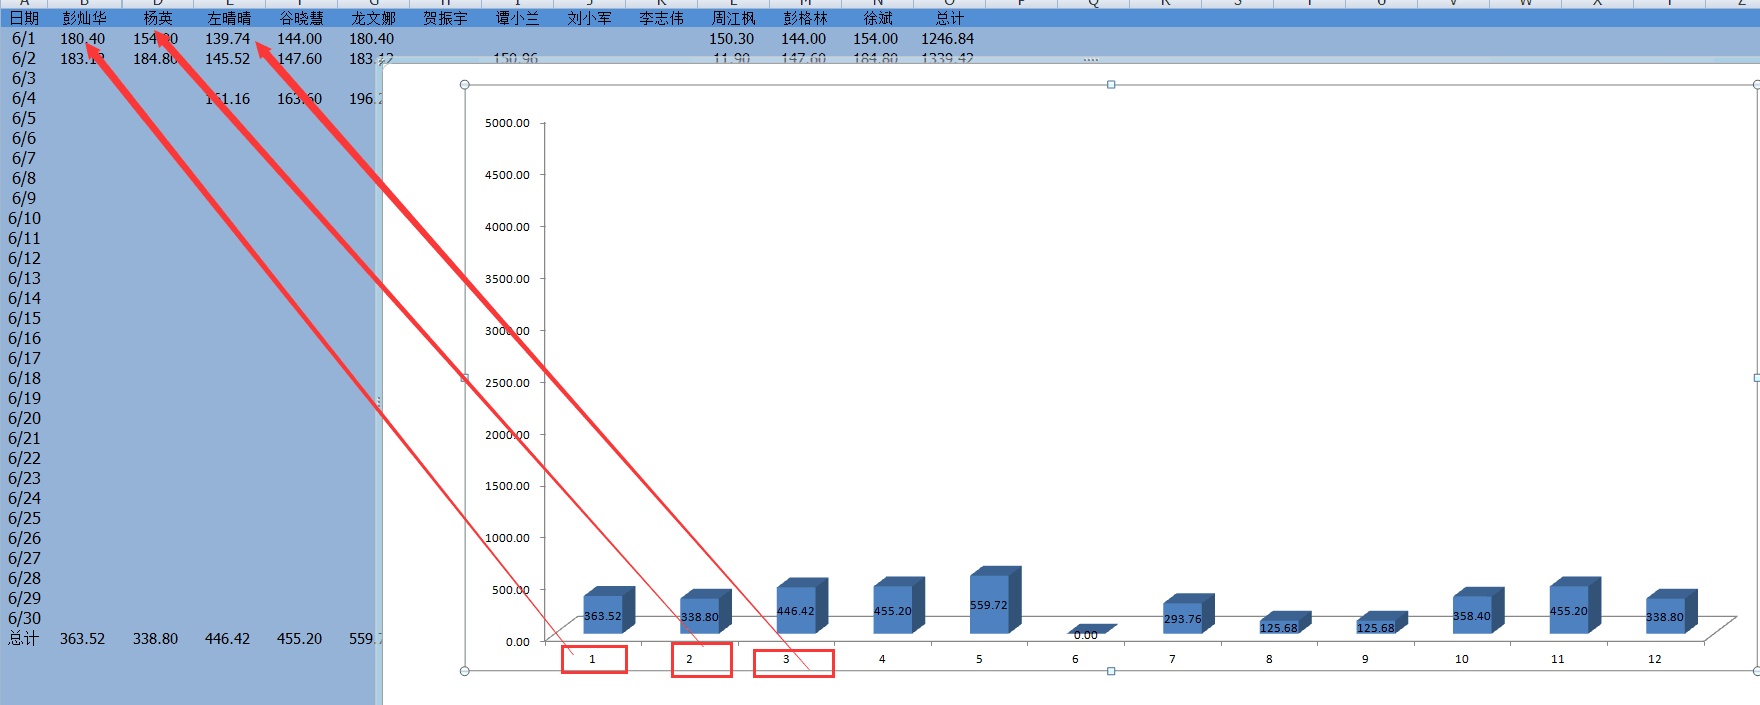Screen dimensions: 1760x705
Task: Select the 徐斌 name header cell
Action: click(x=877, y=18)
